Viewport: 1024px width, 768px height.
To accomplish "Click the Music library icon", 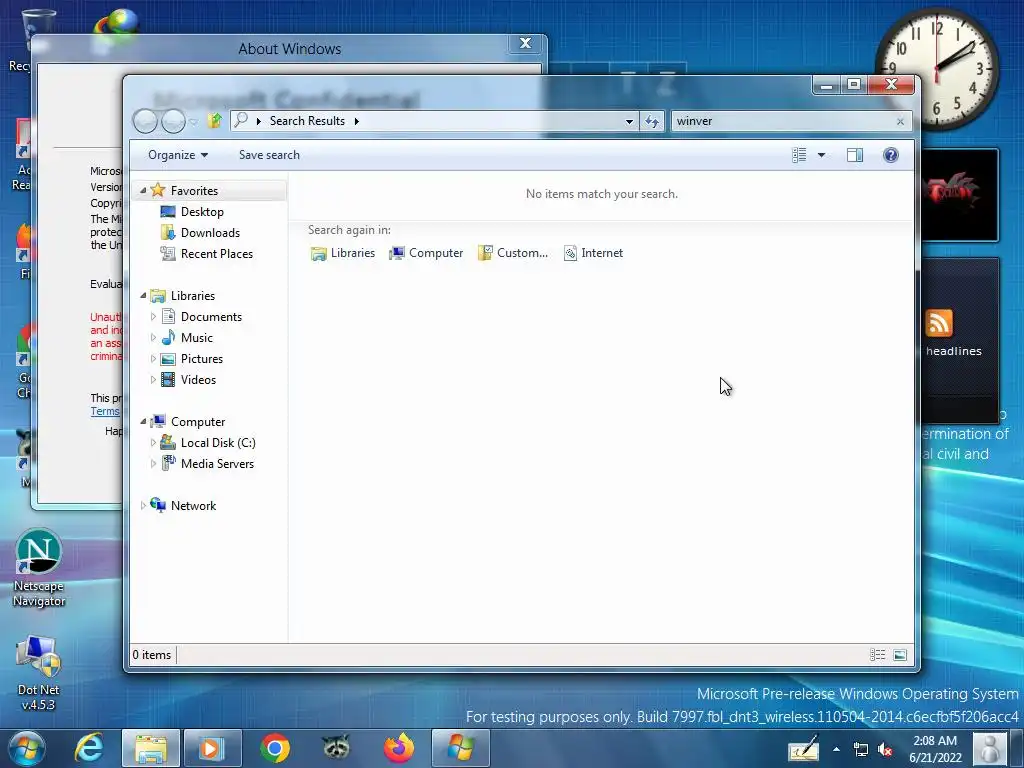I will coord(168,338).
